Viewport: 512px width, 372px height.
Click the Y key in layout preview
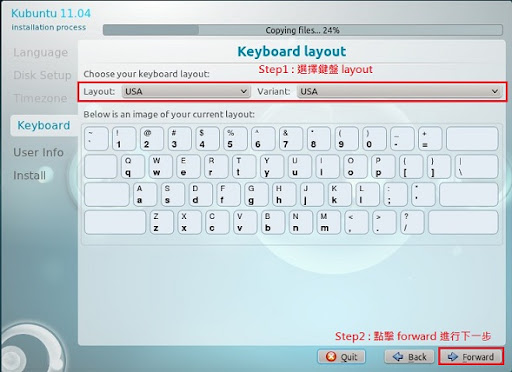pyautogui.click(x=272, y=166)
